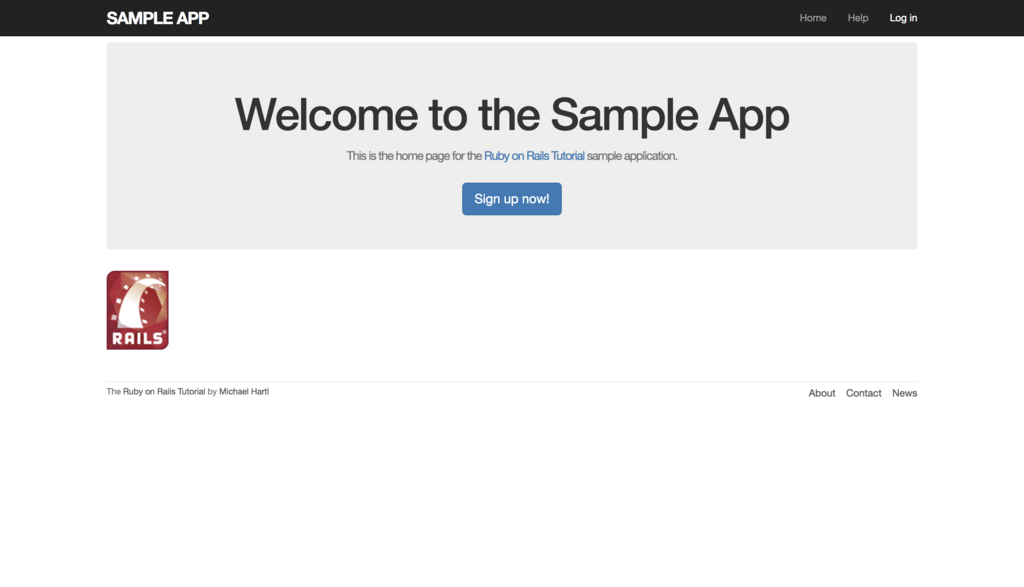Open the Home navigation item
The height and width of the screenshot is (587, 1024).
click(x=812, y=18)
